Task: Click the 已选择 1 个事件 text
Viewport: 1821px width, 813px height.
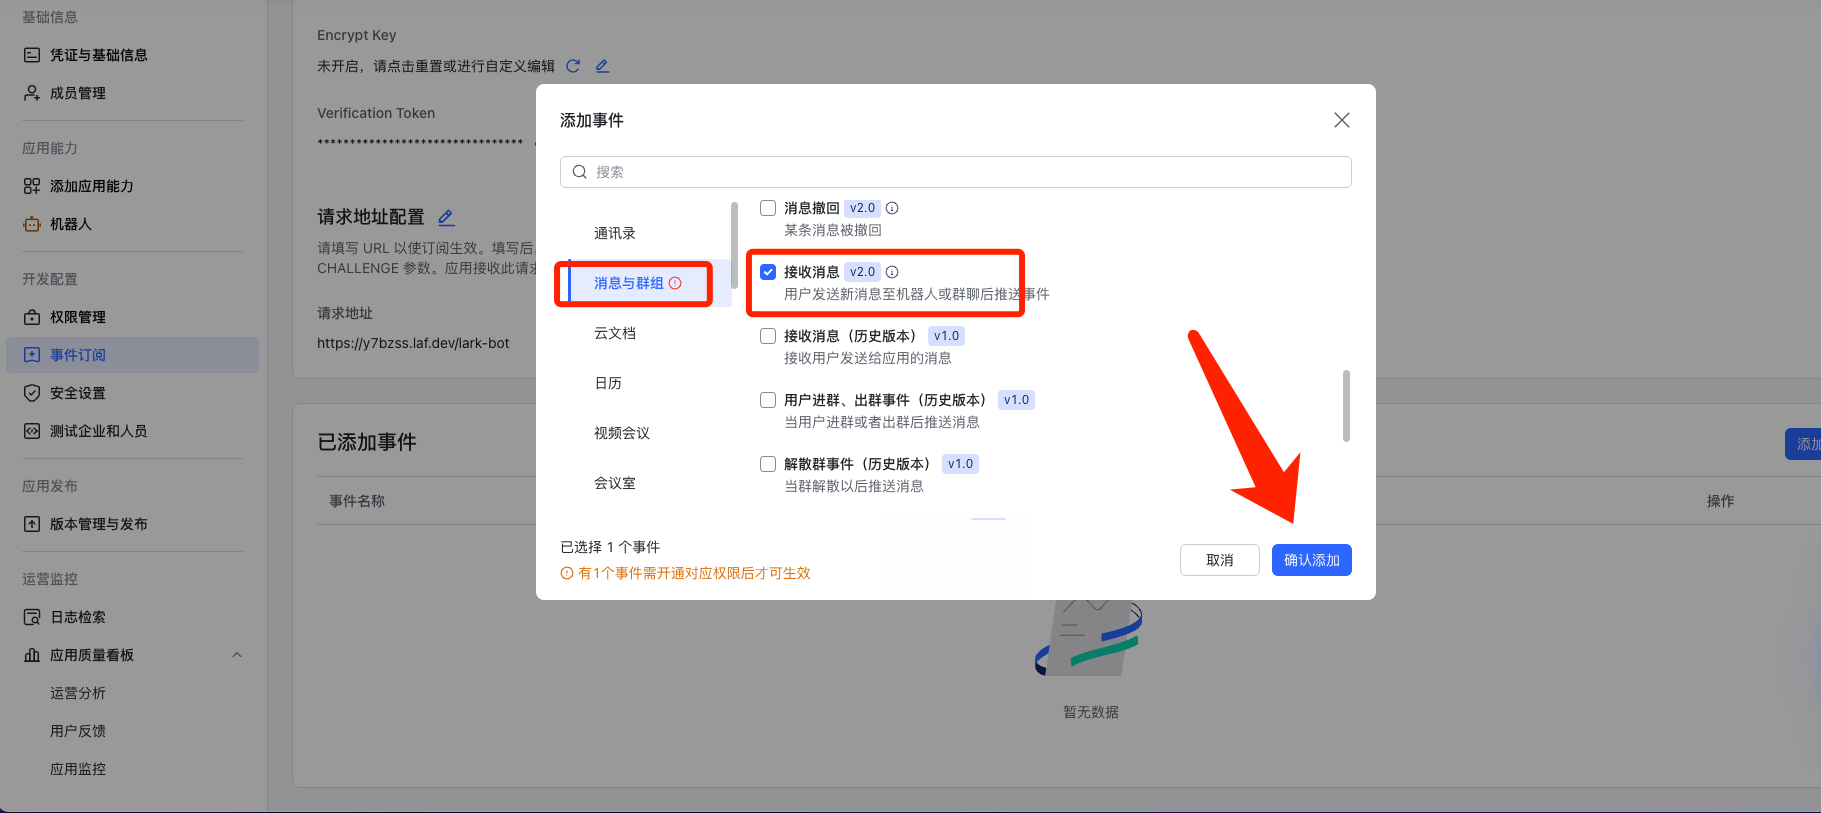Action: click(x=610, y=547)
